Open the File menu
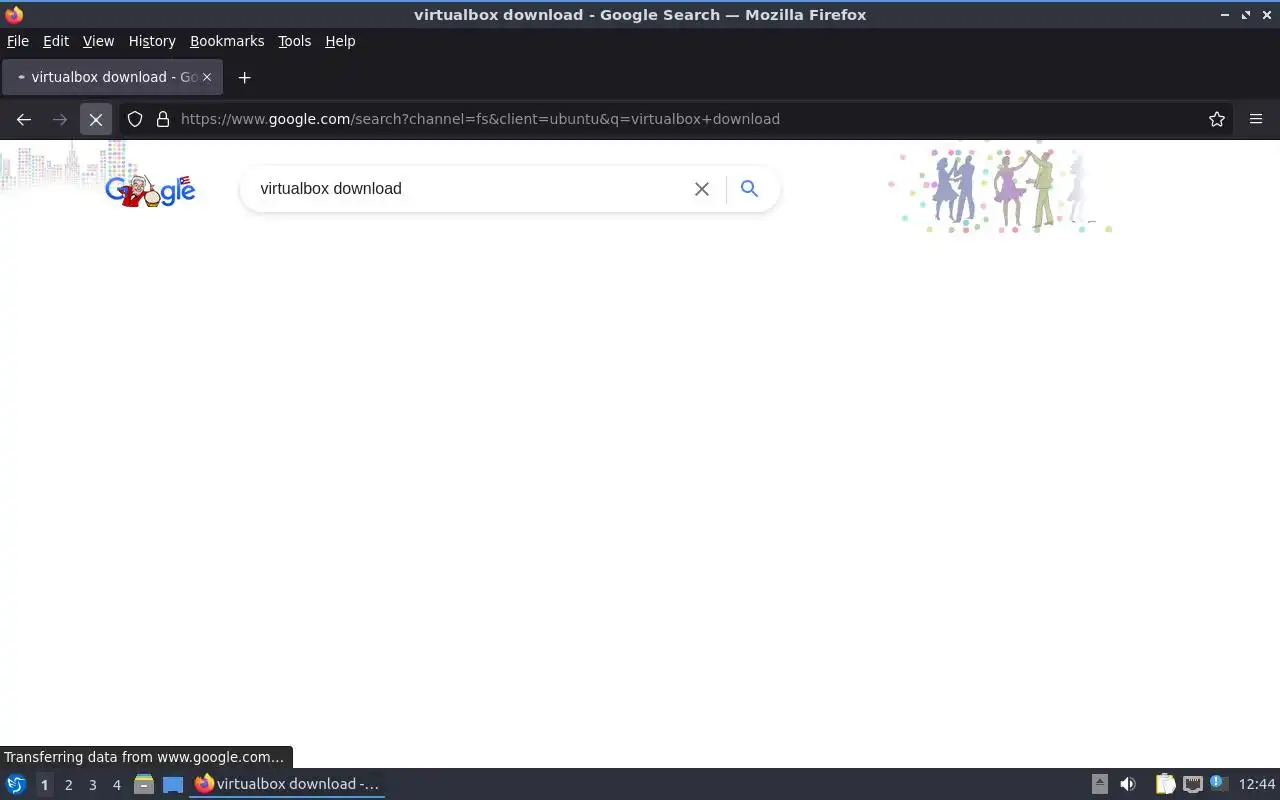The height and width of the screenshot is (800, 1280). pos(18,41)
